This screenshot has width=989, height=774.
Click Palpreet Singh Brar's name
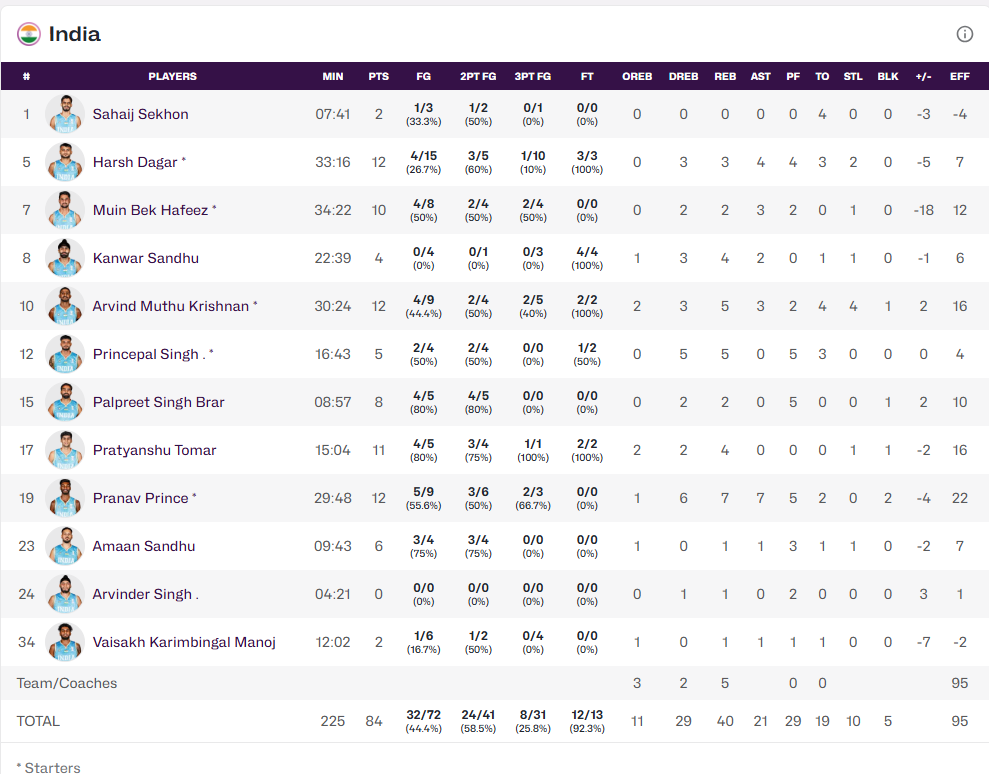(158, 402)
